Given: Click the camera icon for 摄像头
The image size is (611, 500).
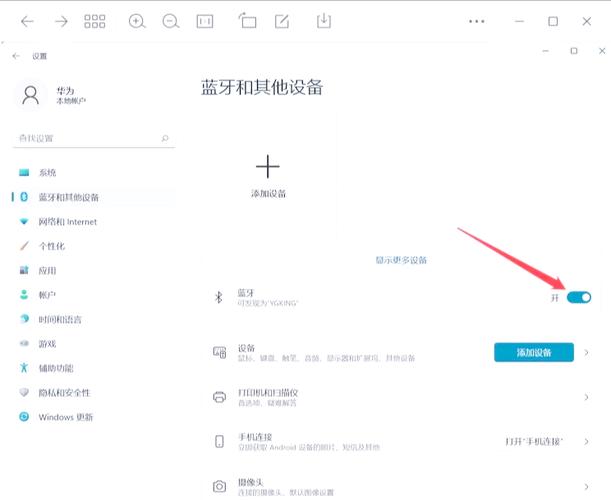Looking at the screenshot, I should point(219,486).
